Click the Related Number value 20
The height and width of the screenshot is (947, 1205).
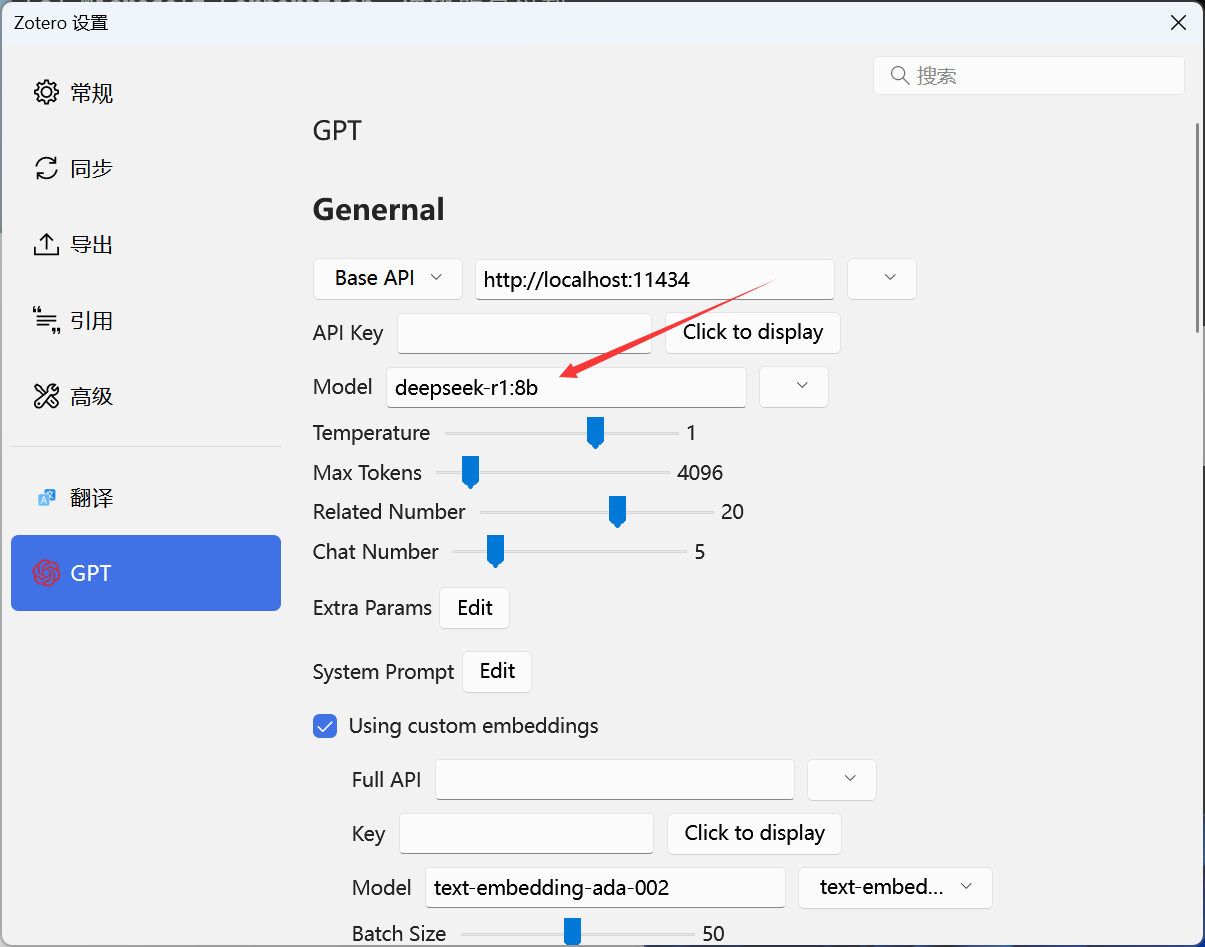(732, 512)
